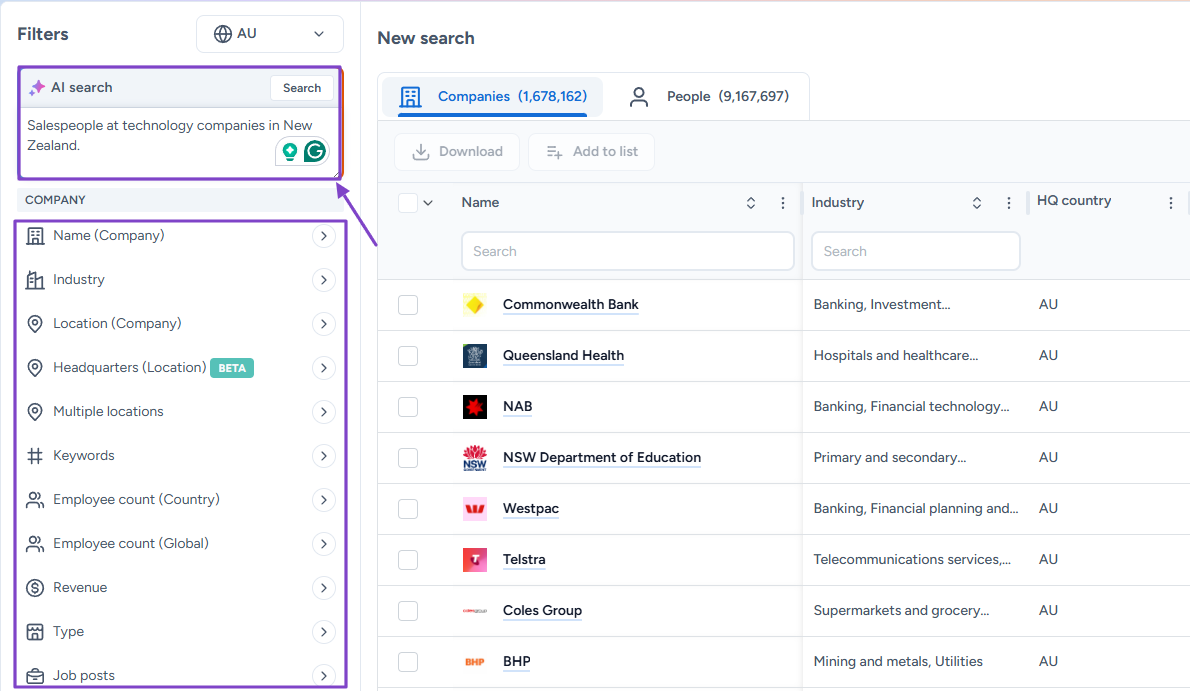
Task: Check the NSW Department of Education checkbox
Action: click(x=408, y=458)
